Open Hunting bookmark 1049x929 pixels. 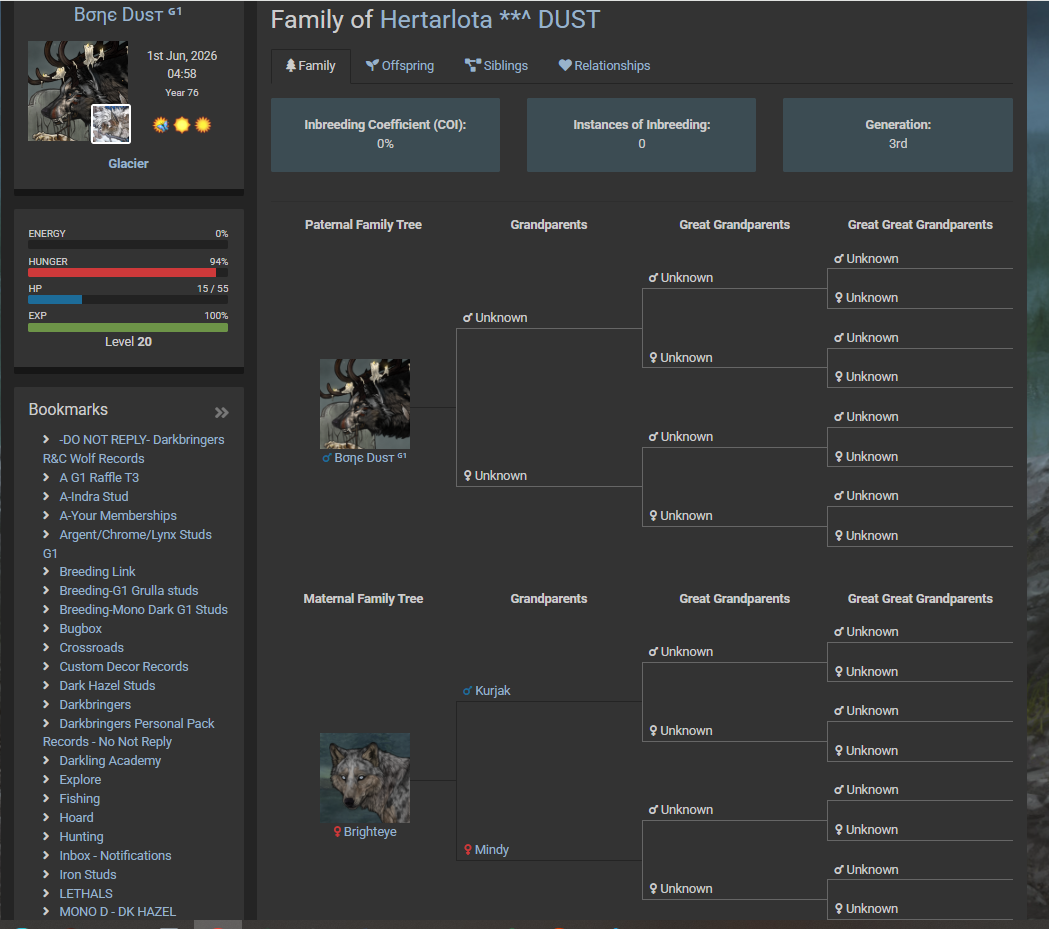point(81,837)
